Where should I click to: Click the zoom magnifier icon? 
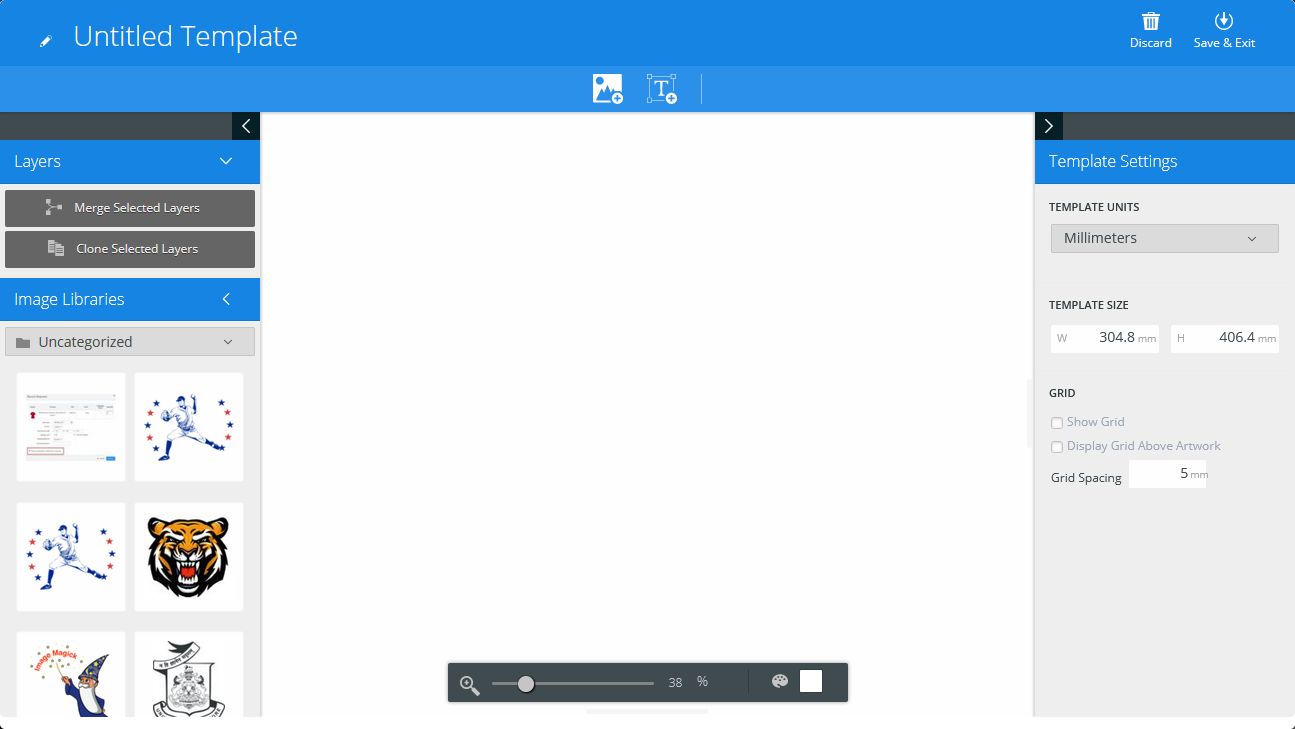(469, 682)
